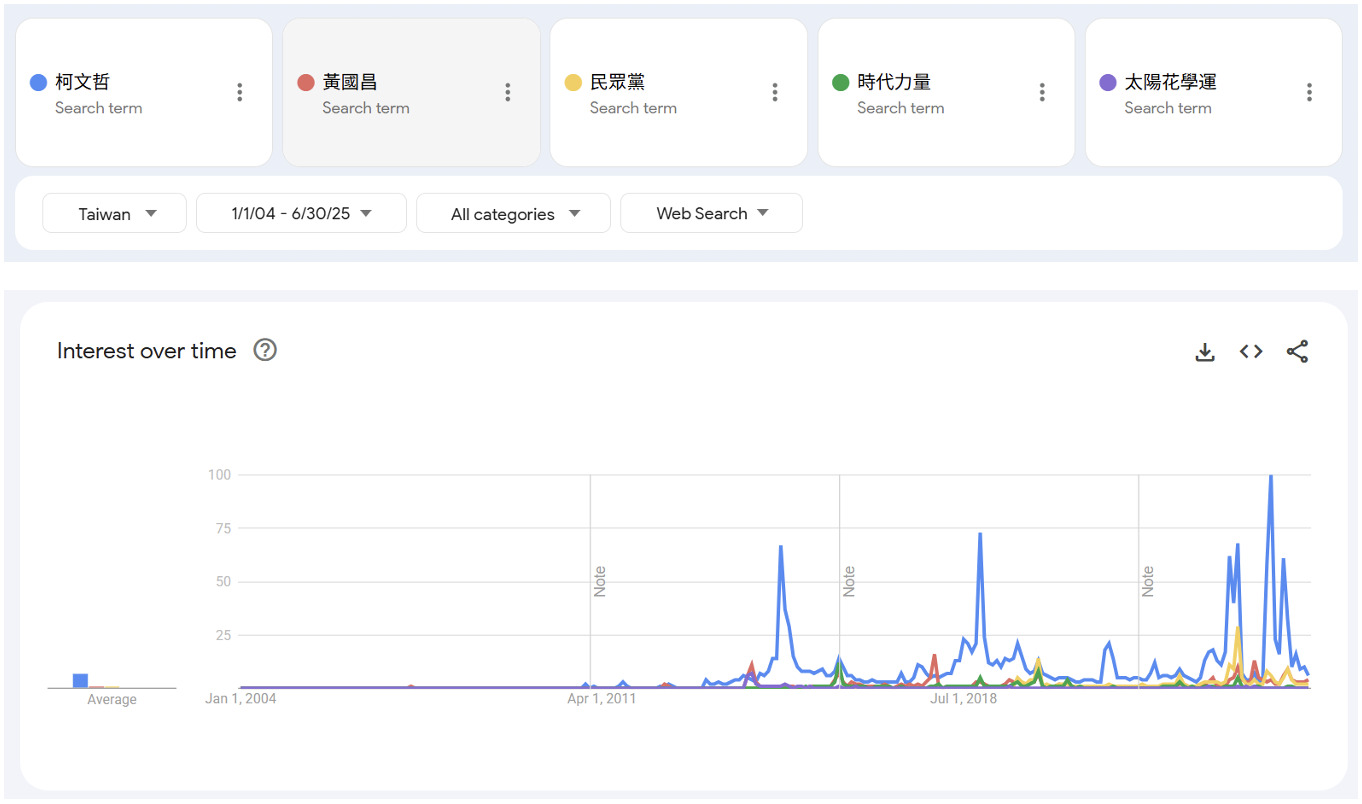The image size is (1362, 804).
Task: Open more options for 民眾黨 term
Action: [x=775, y=92]
